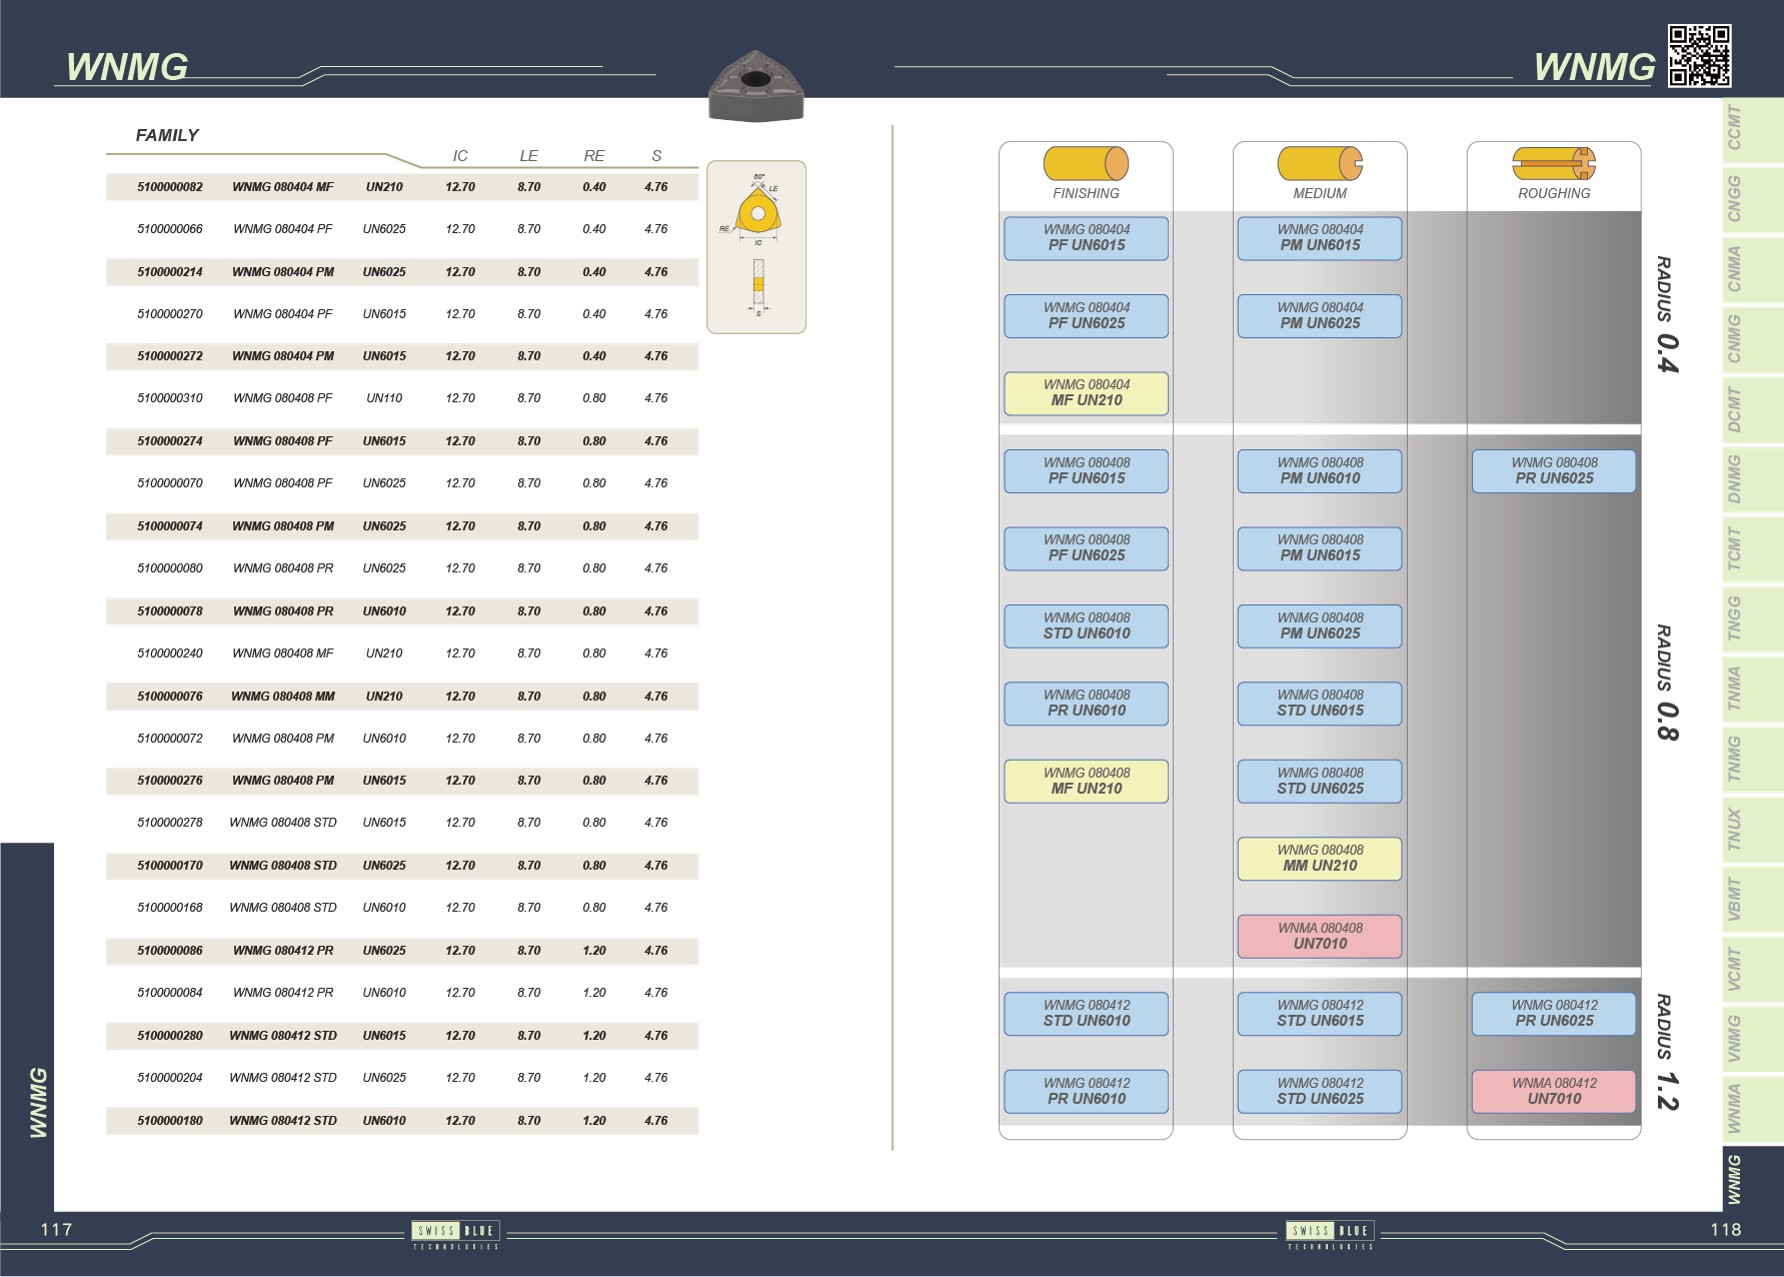The width and height of the screenshot is (1784, 1277).
Task: Go to the TNUX side tab
Action: (1735, 829)
